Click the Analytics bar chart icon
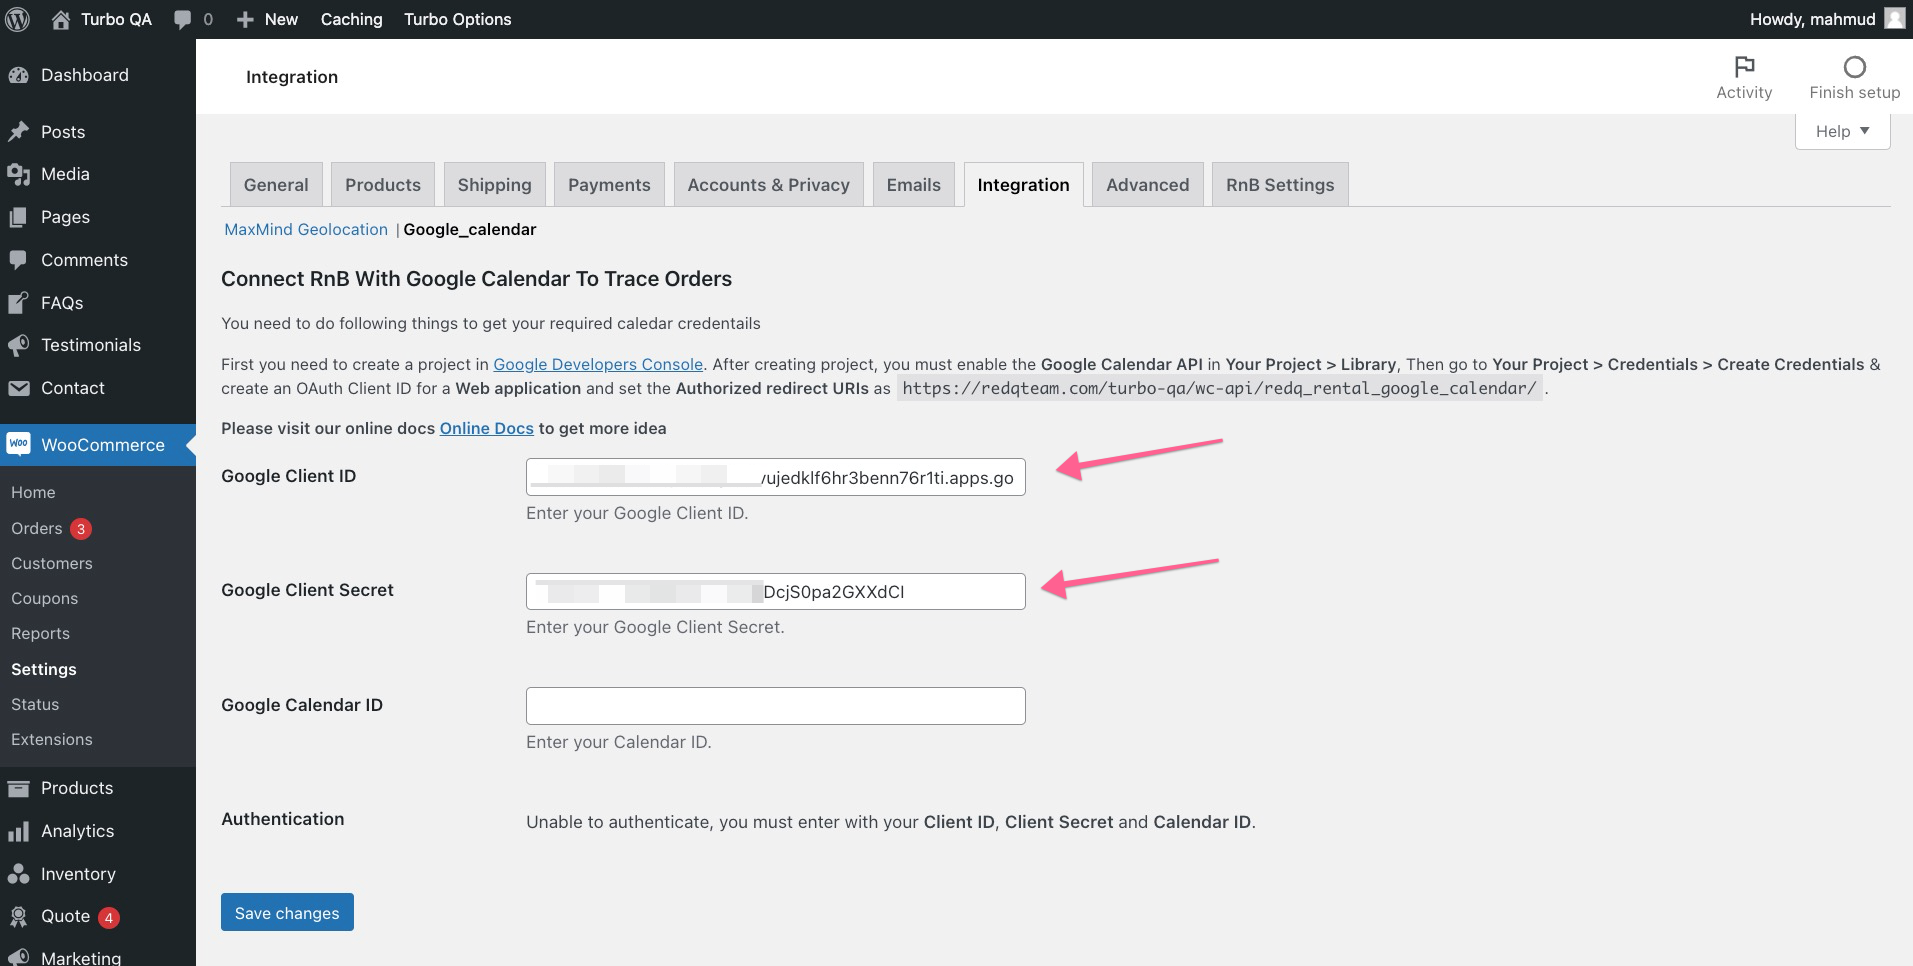Image resolution: width=1913 pixels, height=966 pixels. tap(18, 831)
